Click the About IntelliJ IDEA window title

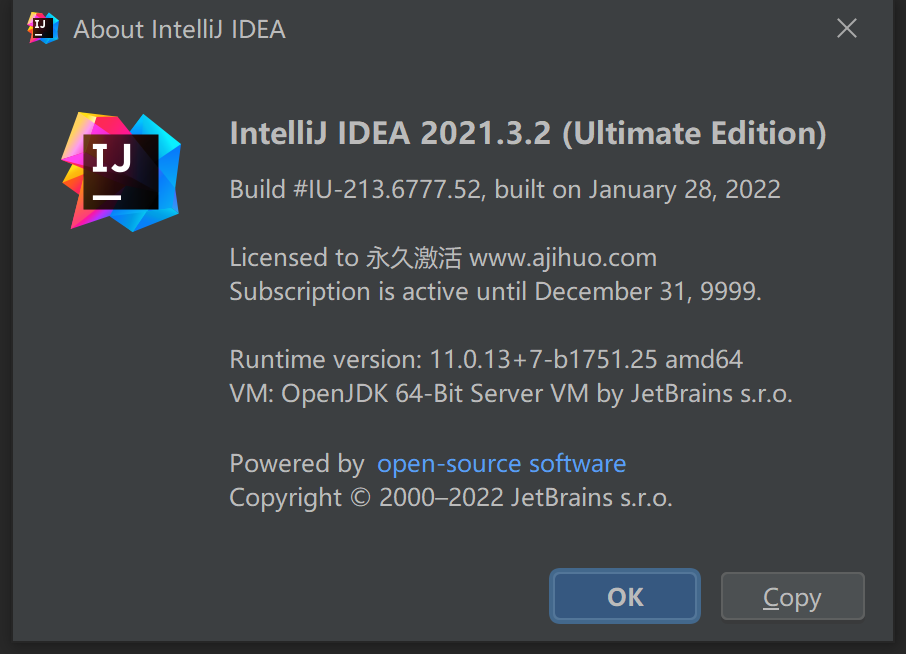pos(180,29)
